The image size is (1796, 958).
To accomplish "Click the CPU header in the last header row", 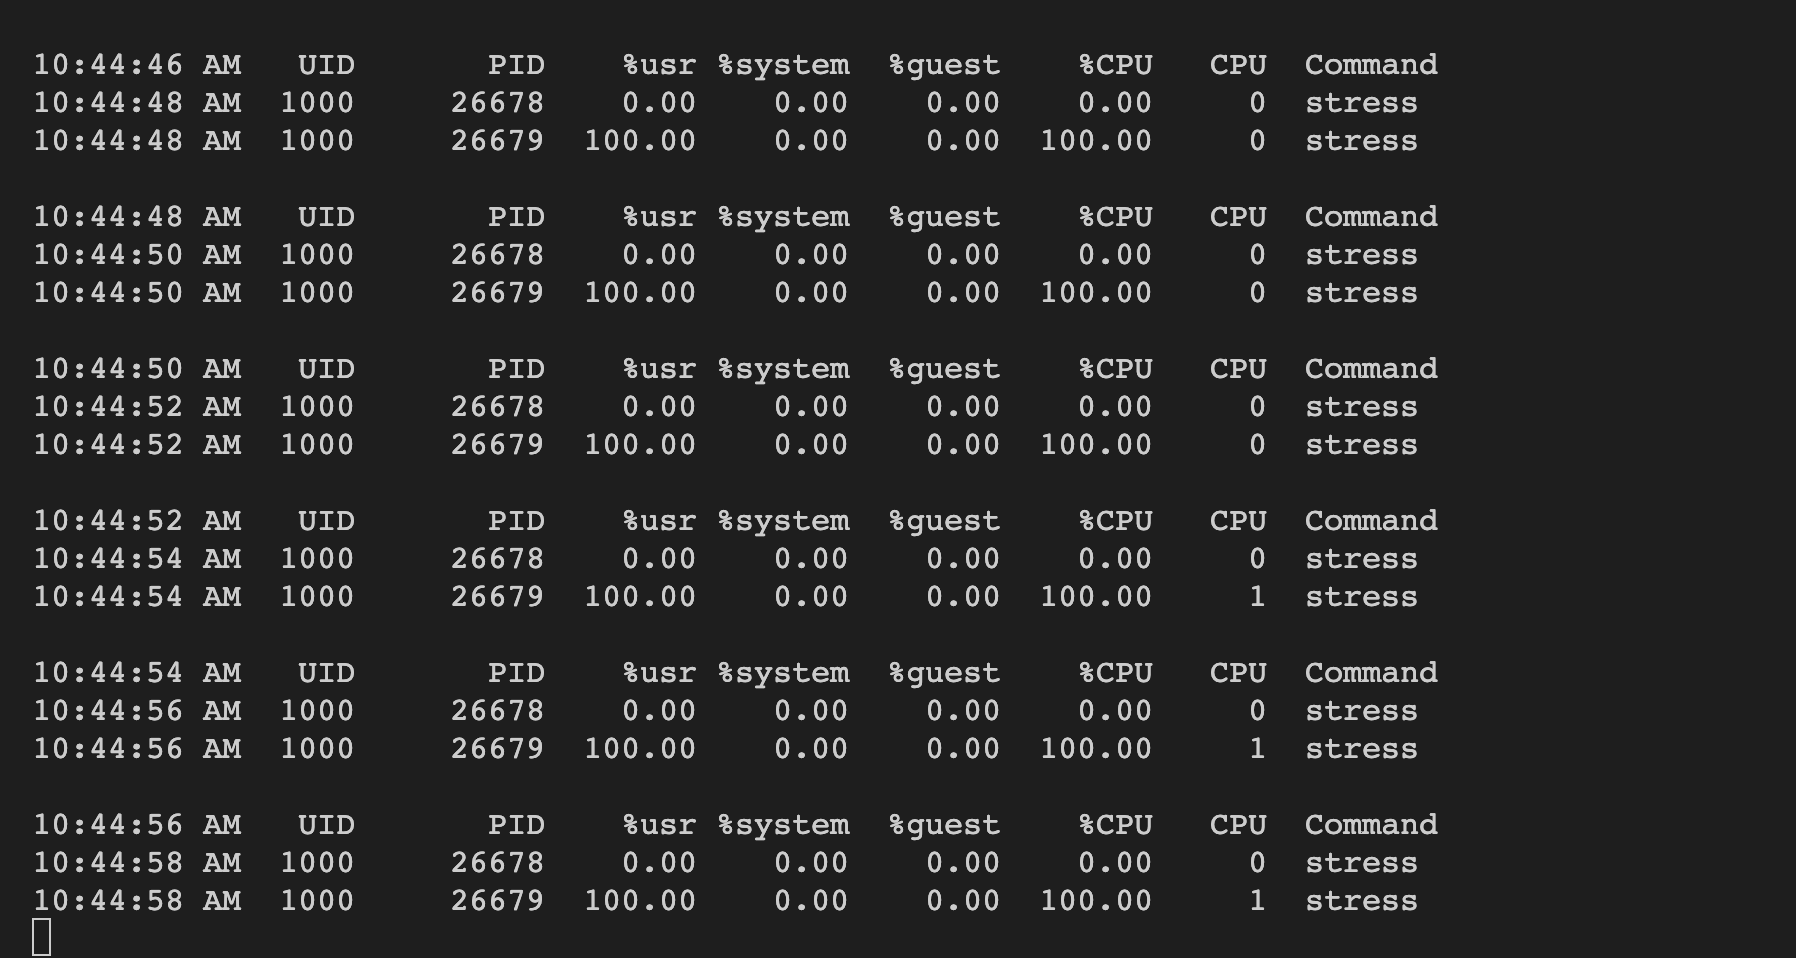I will pos(1238,825).
